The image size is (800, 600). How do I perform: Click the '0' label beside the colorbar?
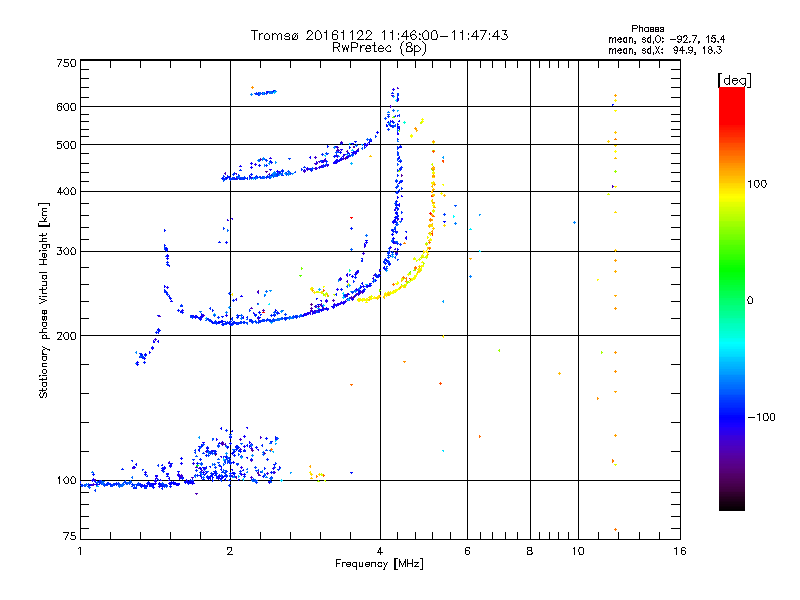pyautogui.click(x=750, y=301)
